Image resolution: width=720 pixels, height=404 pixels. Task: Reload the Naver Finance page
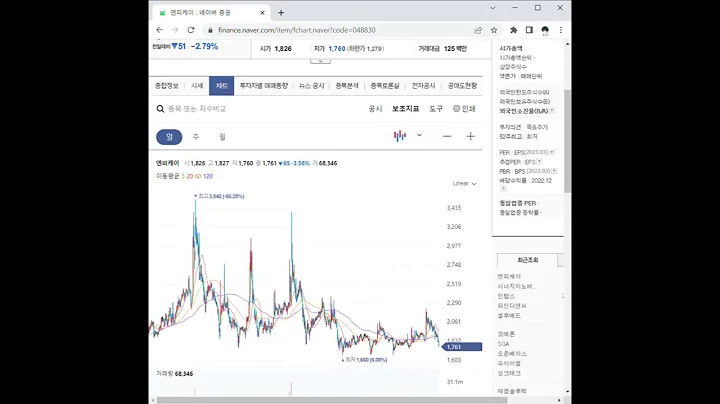191,30
